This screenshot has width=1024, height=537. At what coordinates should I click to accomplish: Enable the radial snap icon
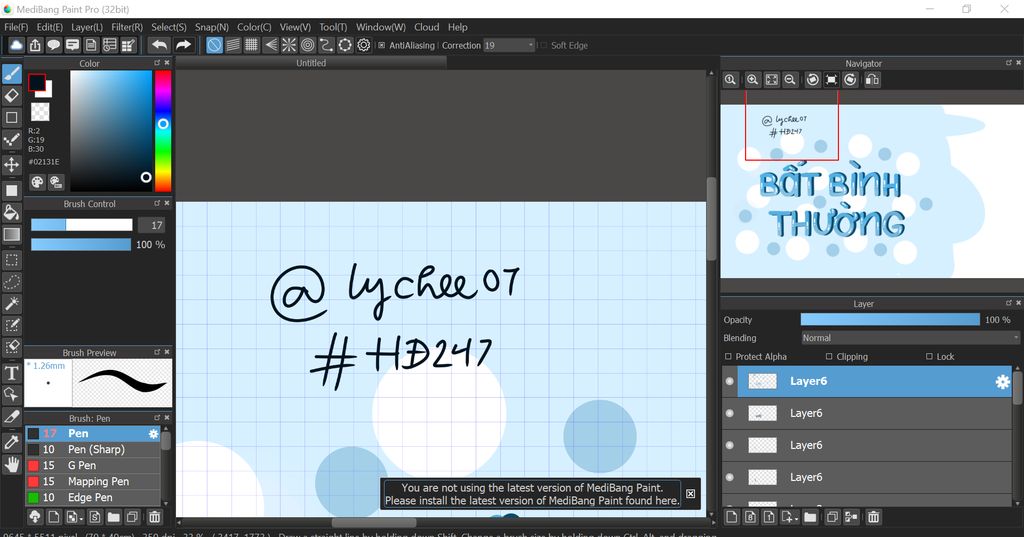click(289, 45)
